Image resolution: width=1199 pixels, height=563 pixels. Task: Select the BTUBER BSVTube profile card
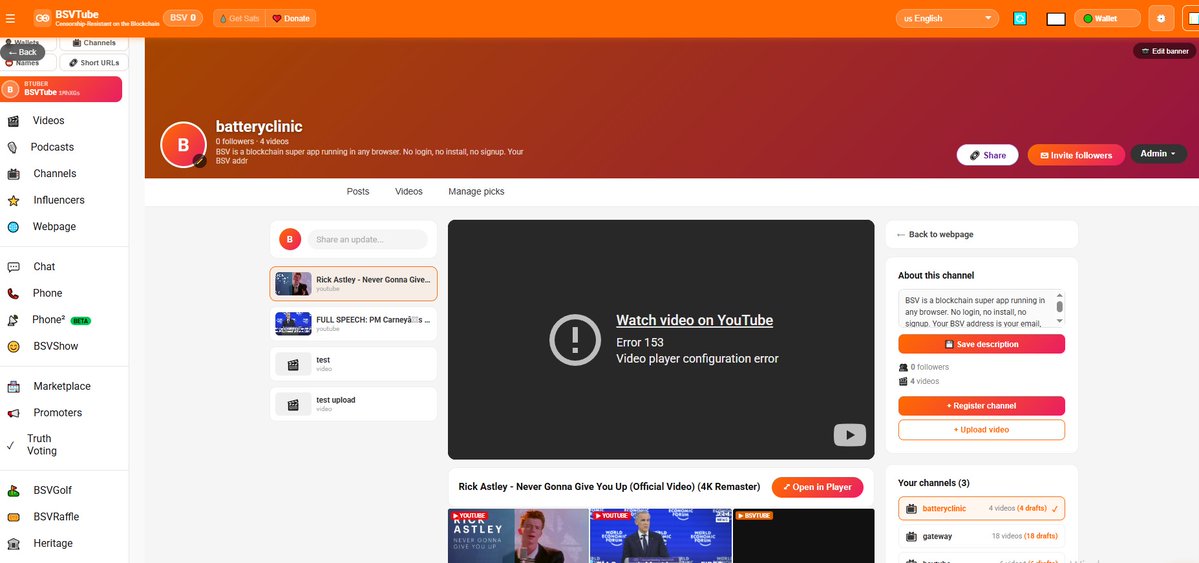(61, 89)
